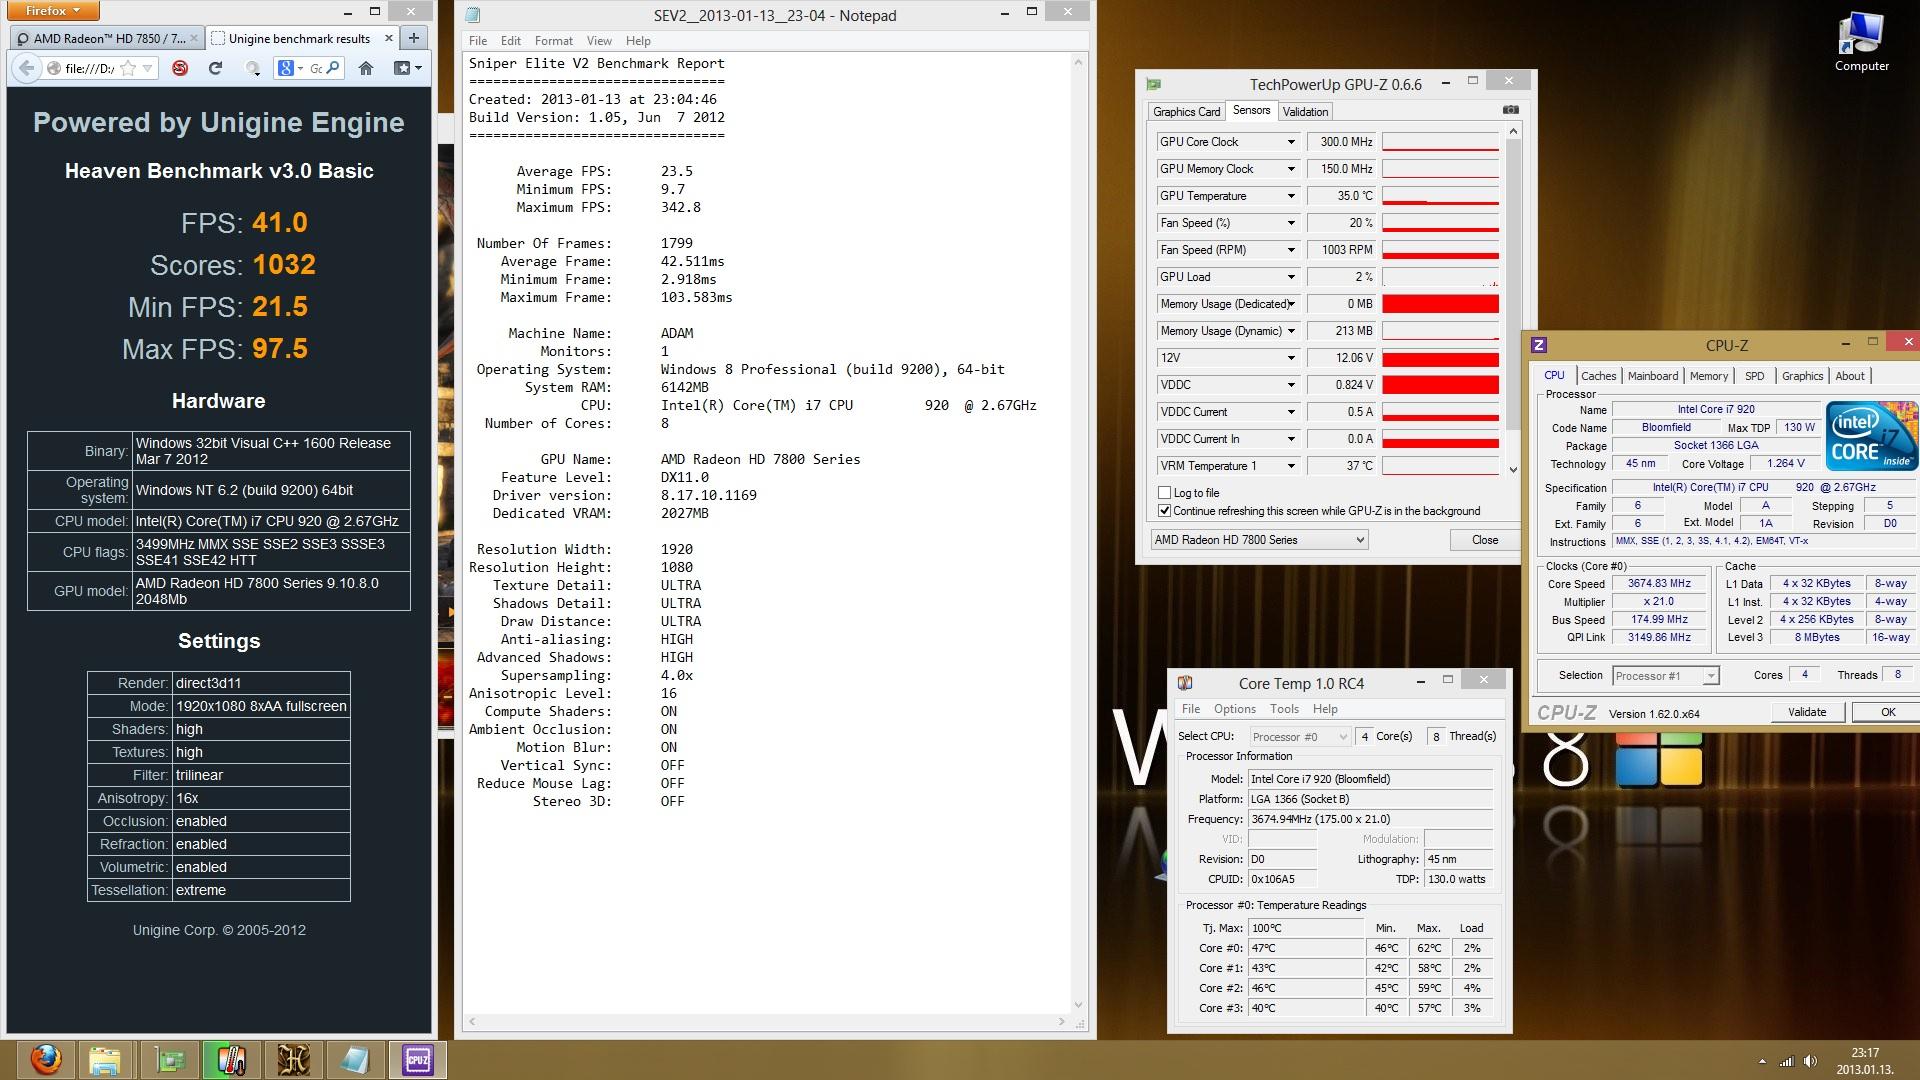Open Core Temp Tools menu

click(x=1284, y=709)
